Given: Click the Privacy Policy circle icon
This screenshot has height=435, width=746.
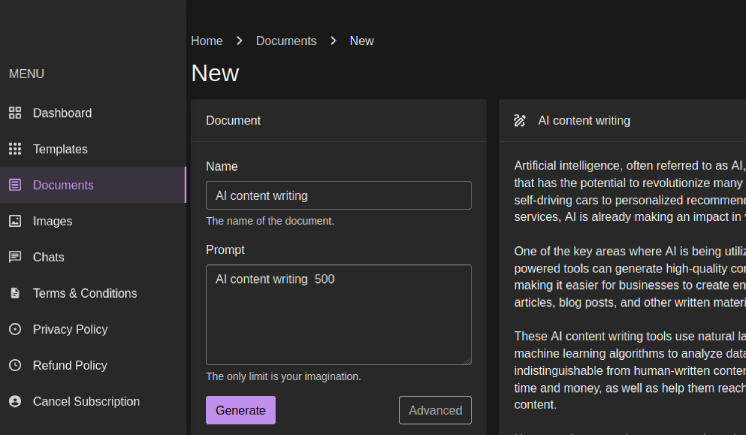Looking at the screenshot, I should (x=15, y=329).
